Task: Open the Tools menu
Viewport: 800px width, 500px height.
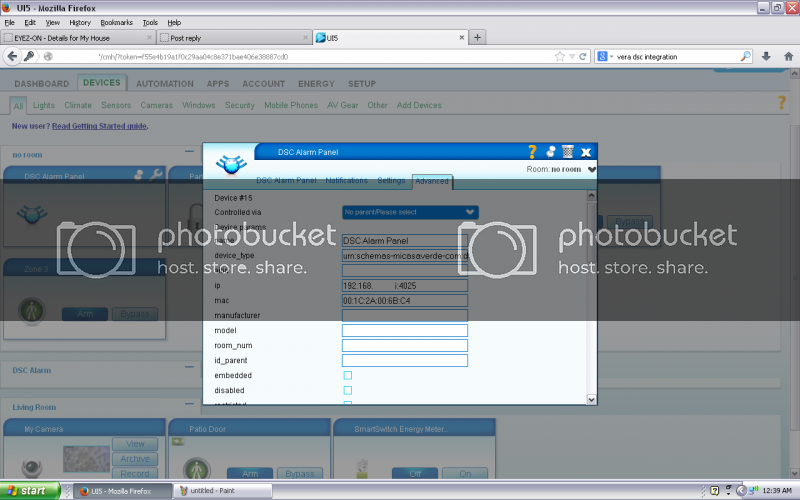Action: [x=150, y=22]
